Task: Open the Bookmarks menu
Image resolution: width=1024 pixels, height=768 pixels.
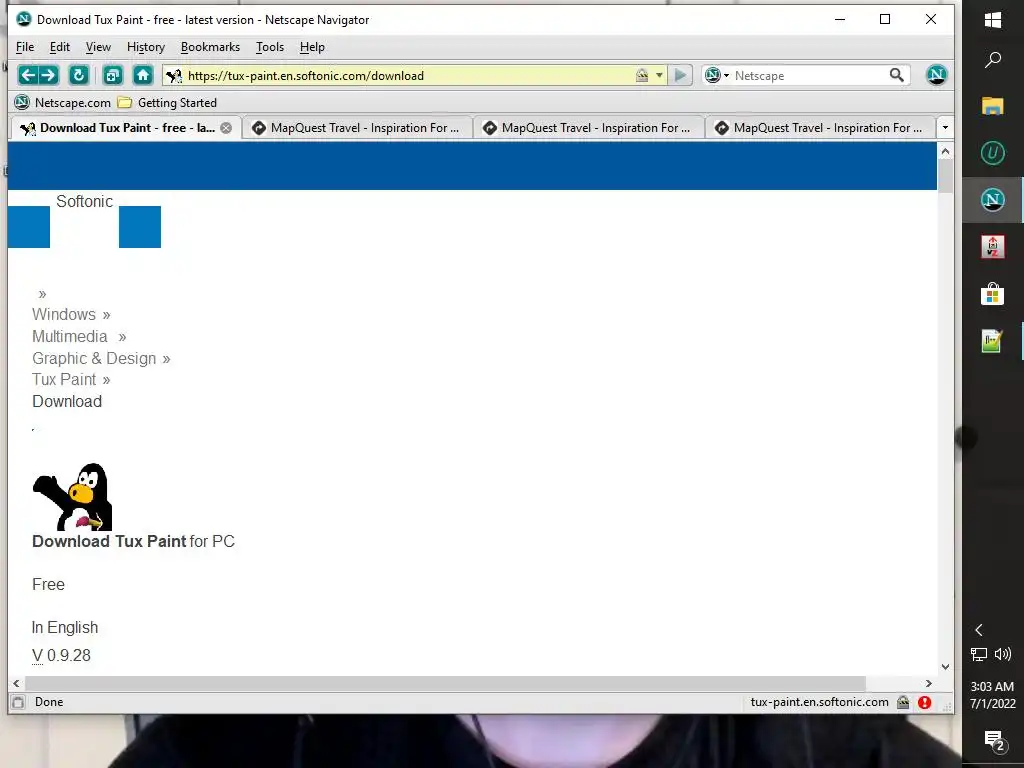Action: 210,47
